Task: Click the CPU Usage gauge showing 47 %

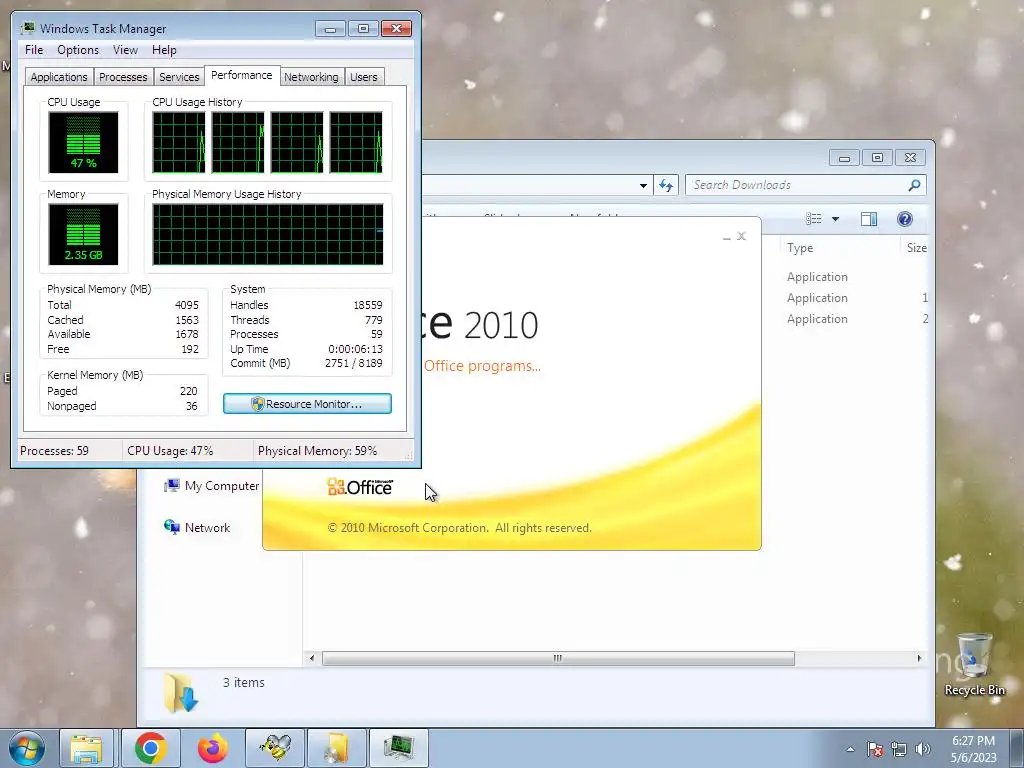Action: point(83,142)
